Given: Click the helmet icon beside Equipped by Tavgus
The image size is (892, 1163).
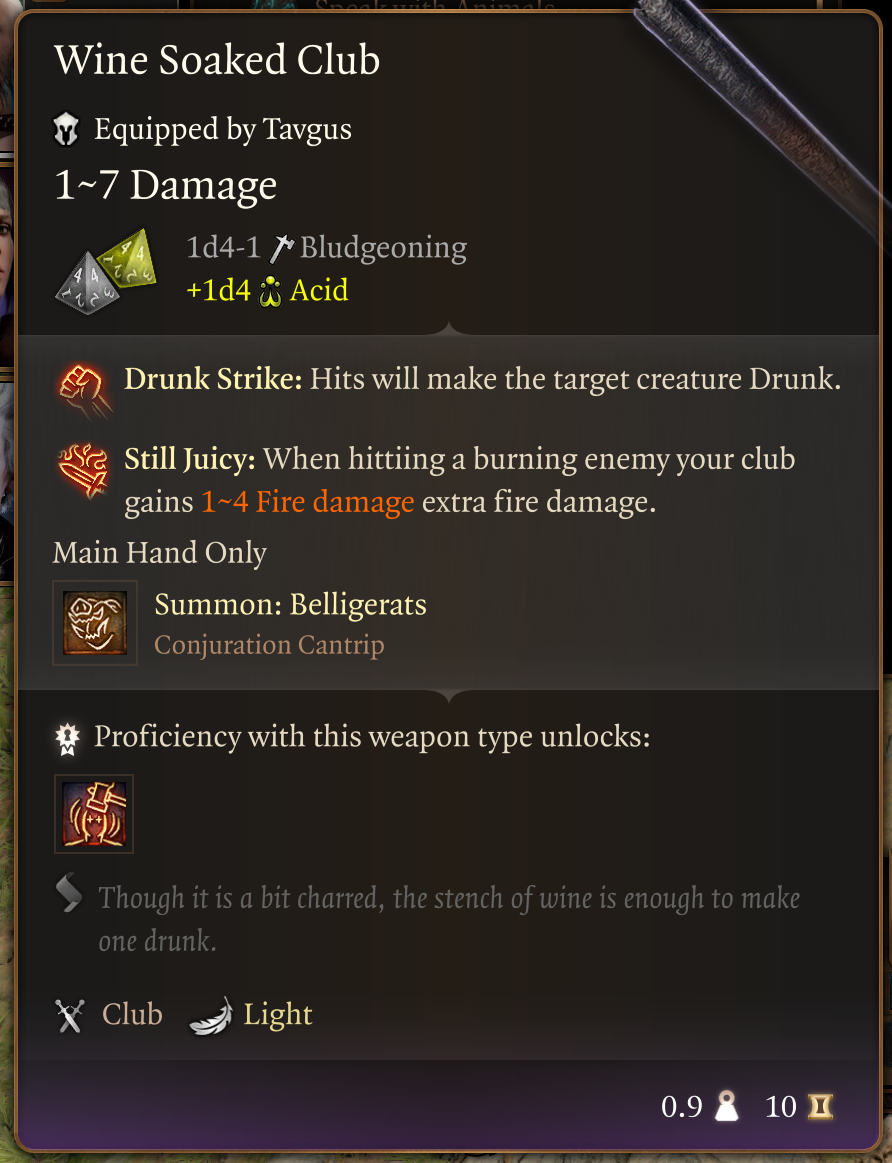Looking at the screenshot, I should 67,129.
